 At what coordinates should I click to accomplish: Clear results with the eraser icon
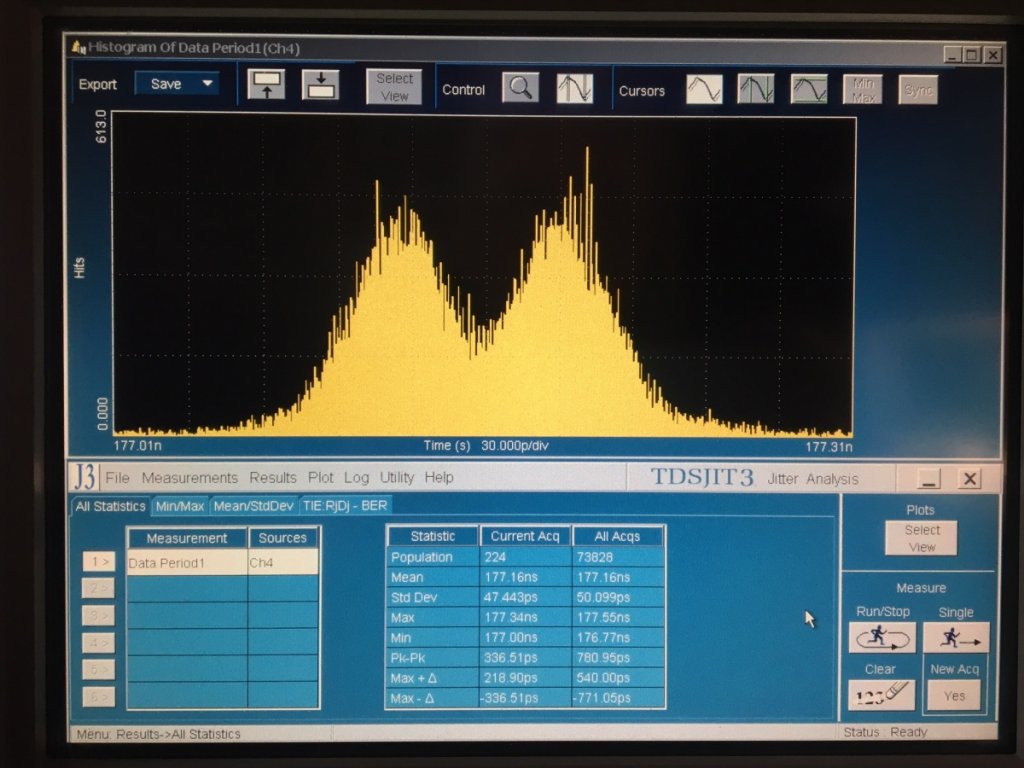point(881,694)
